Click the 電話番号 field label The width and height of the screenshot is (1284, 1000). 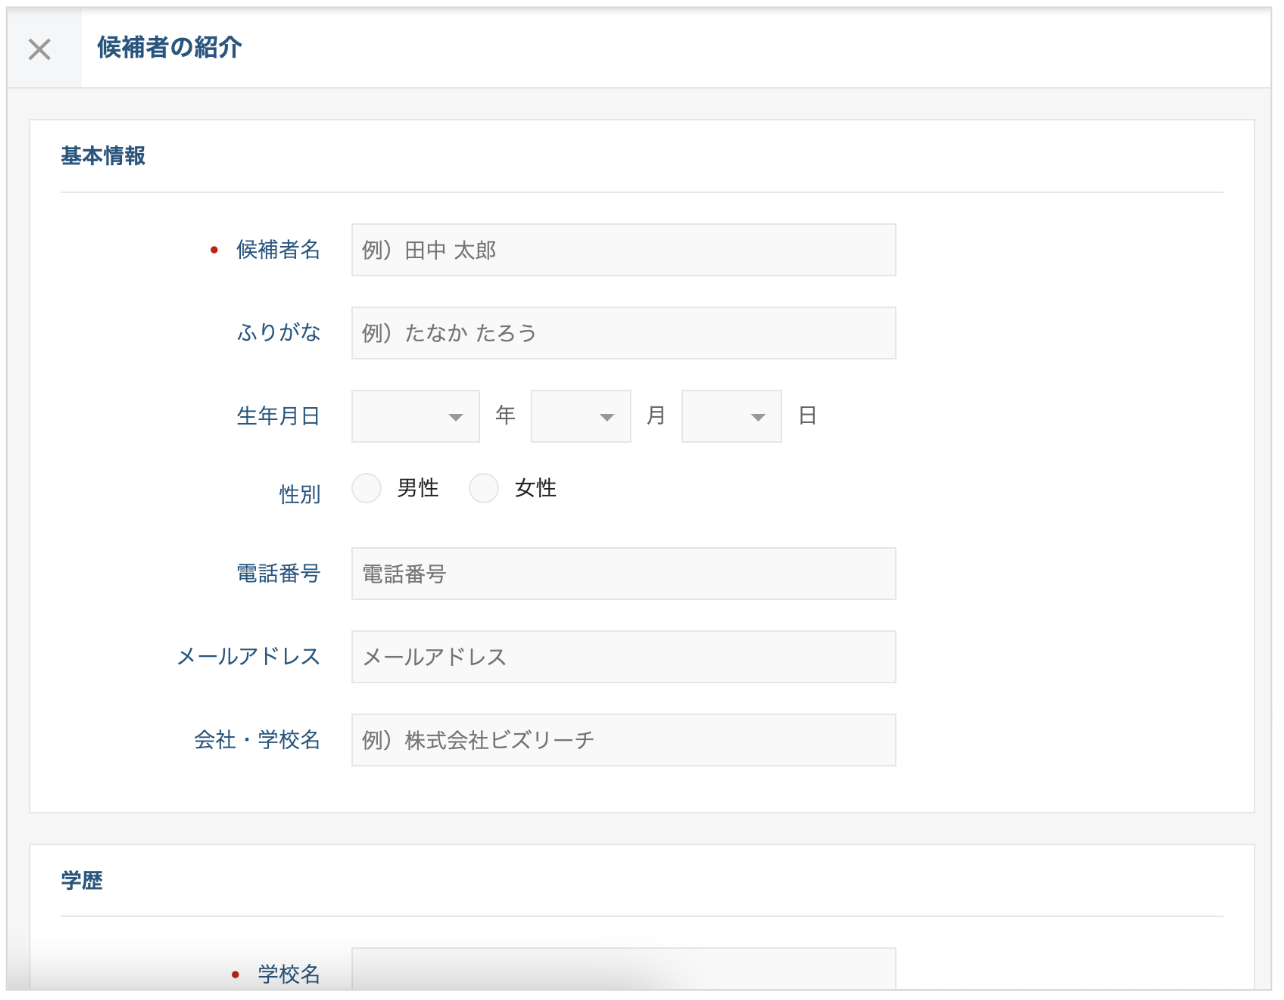pyautogui.click(x=278, y=574)
